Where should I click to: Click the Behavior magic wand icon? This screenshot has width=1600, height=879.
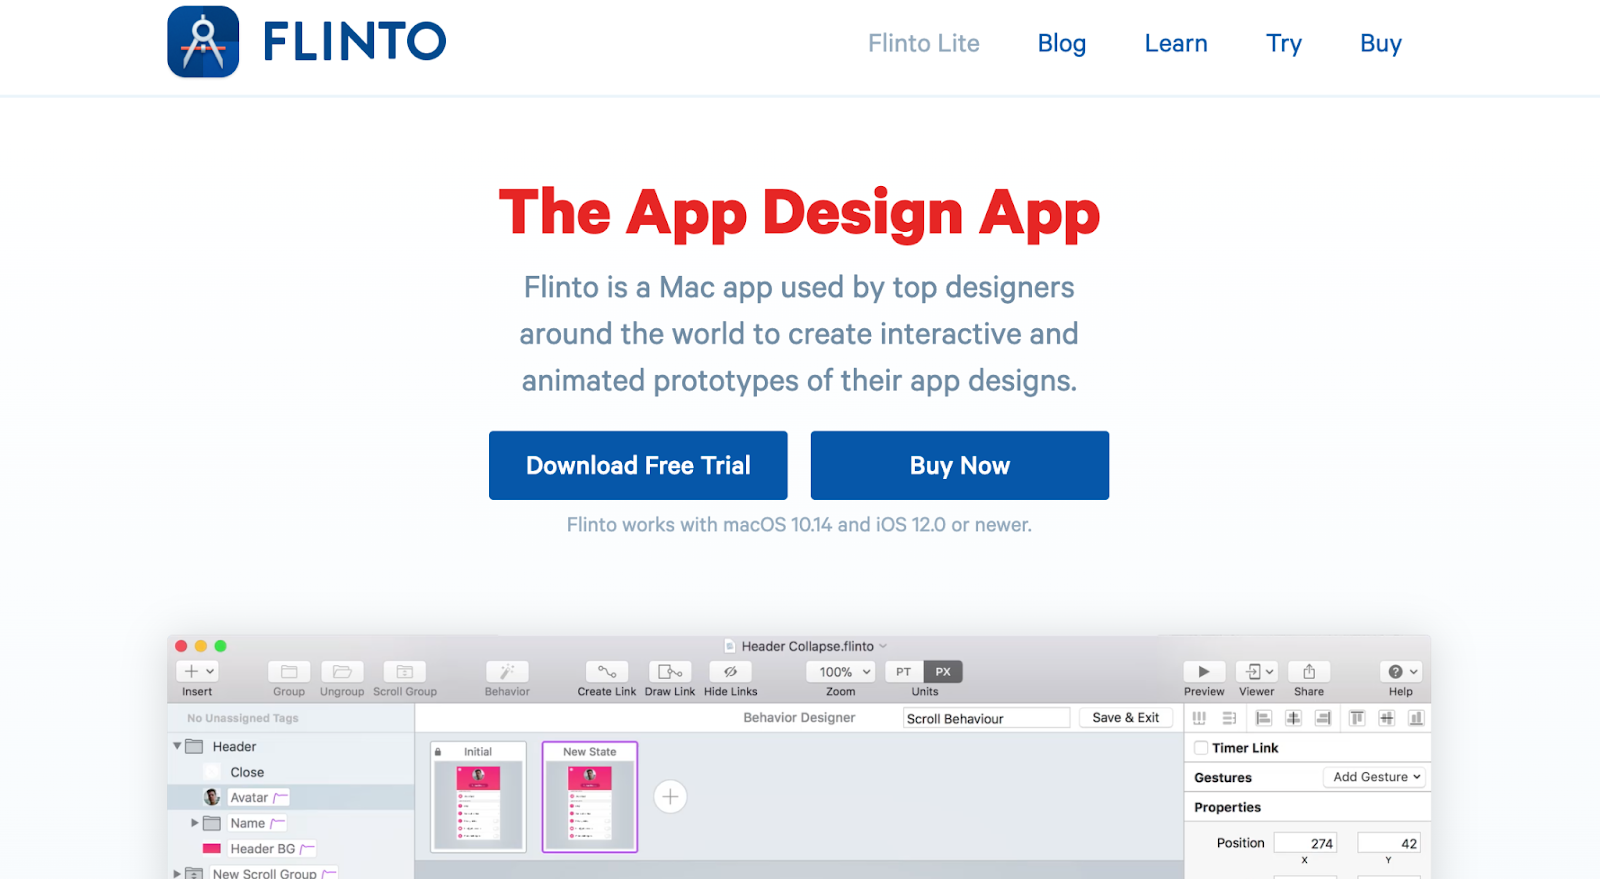click(x=507, y=671)
